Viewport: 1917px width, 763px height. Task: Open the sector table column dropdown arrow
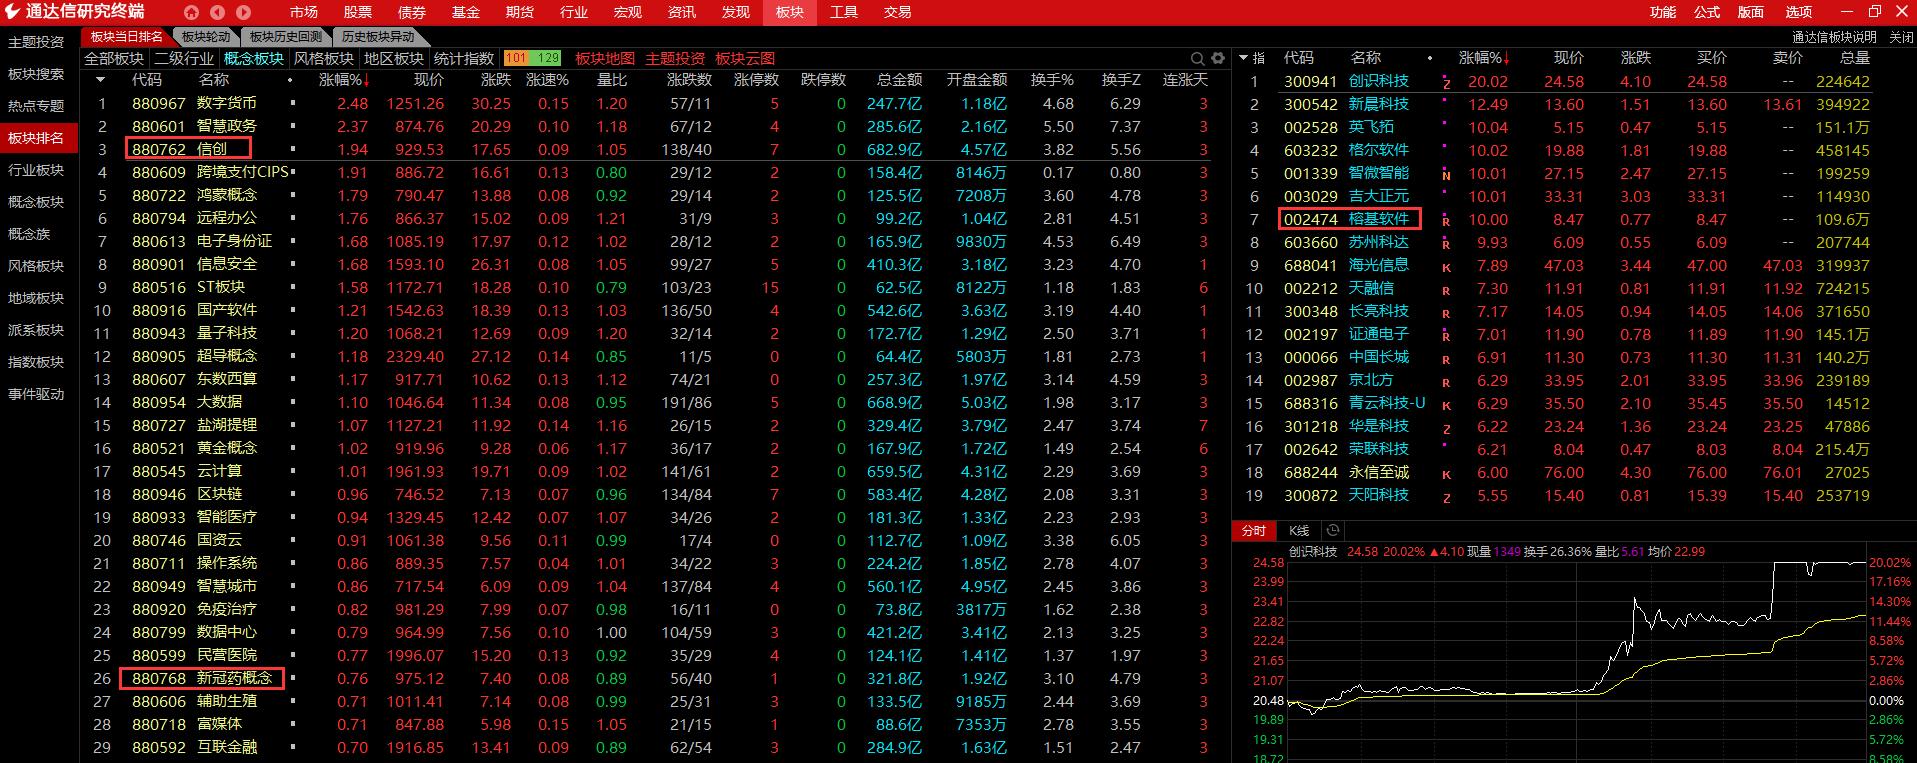[98, 80]
